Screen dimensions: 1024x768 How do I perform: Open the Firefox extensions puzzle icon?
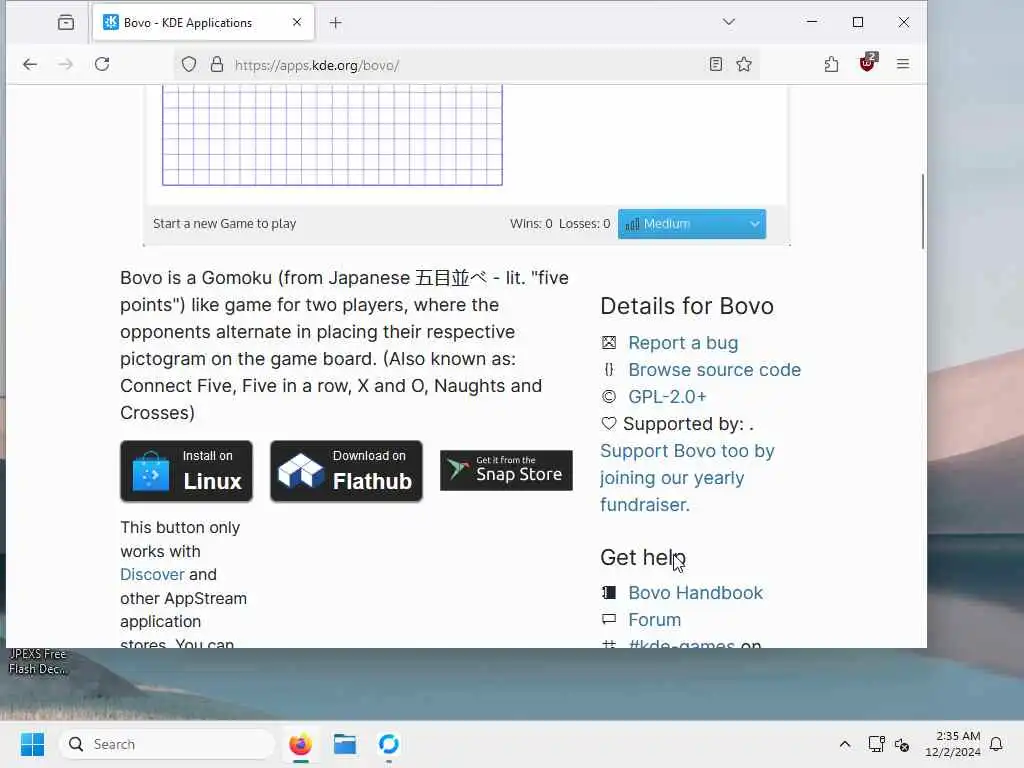point(831,64)
